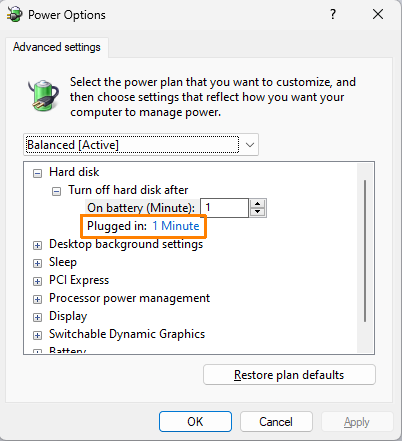Click the green battery plug icon
The height and width of the screenshot is (441, 402).
click(43, 95)
